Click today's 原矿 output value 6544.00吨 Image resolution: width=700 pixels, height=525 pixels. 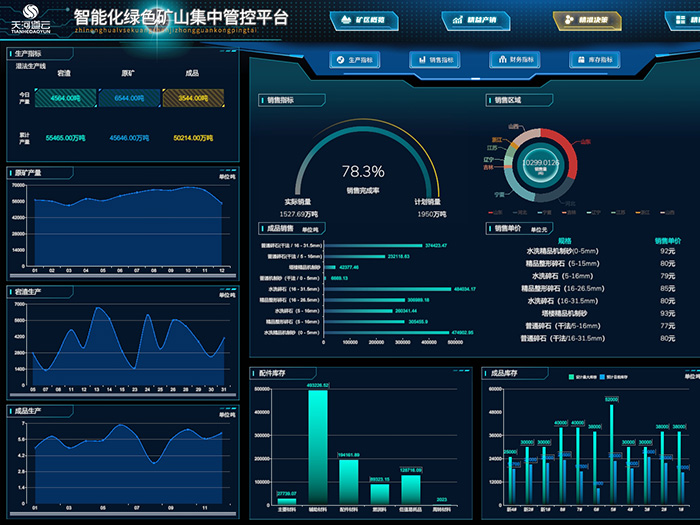click(x=129, y=98)
